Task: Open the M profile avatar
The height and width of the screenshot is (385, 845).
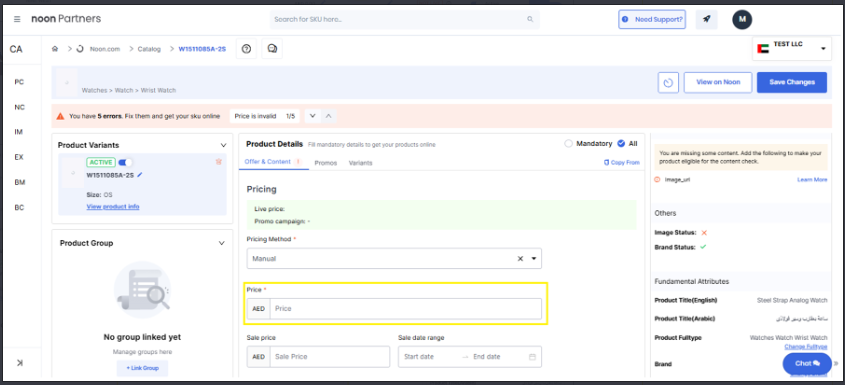Action: pyautogui.click(x=742, y=19)
